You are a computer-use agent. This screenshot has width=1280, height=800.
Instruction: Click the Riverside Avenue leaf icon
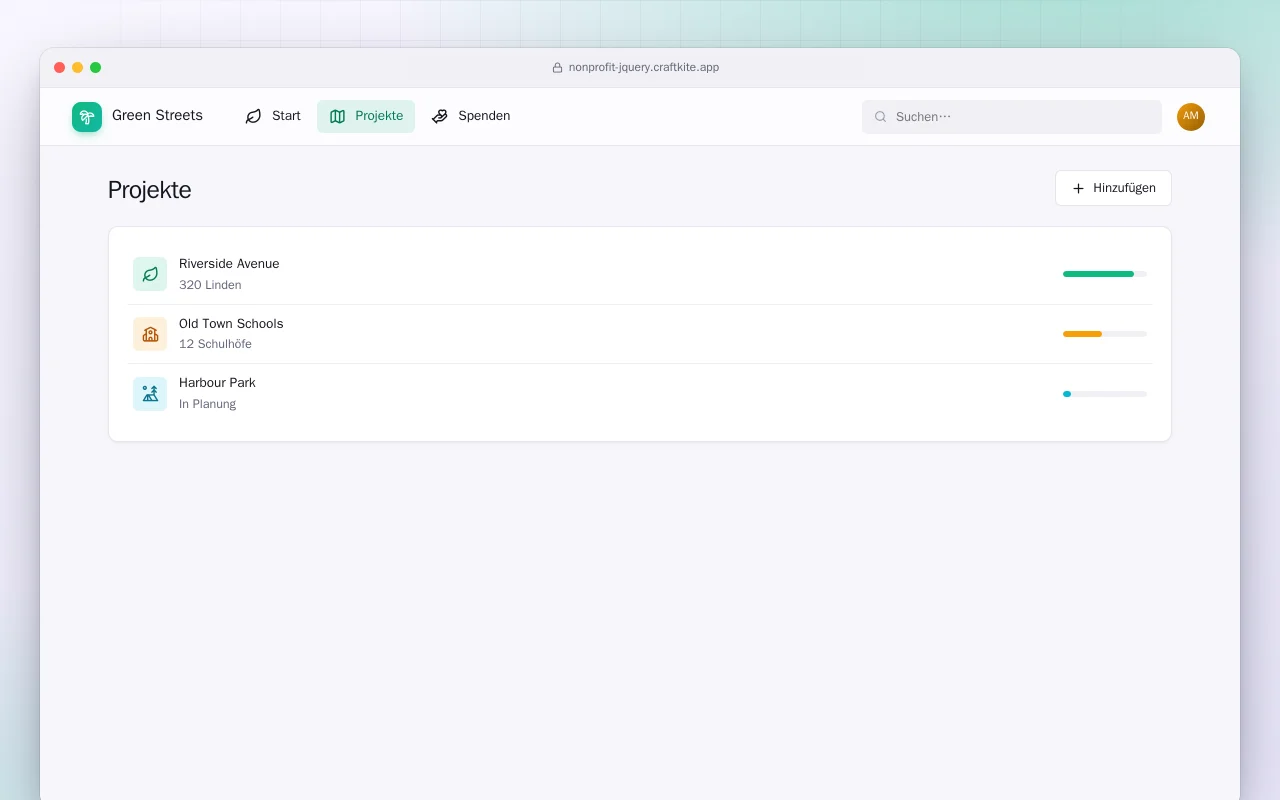pos(150,274)
